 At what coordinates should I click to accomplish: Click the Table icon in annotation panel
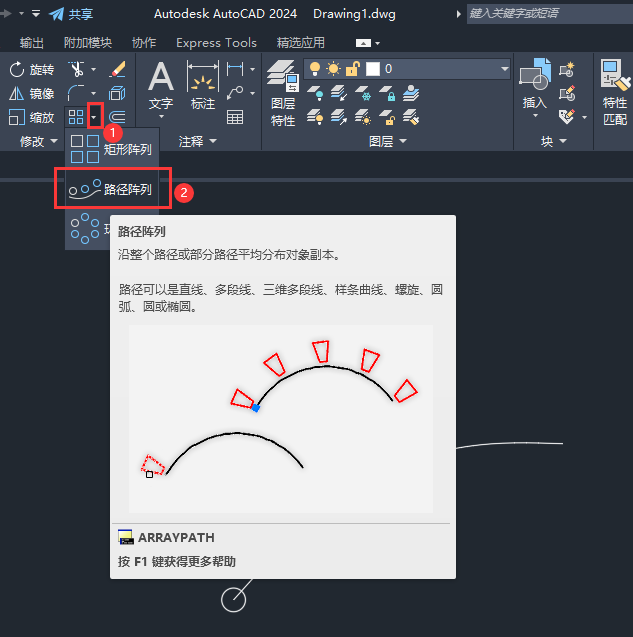[x=235, y=117]
